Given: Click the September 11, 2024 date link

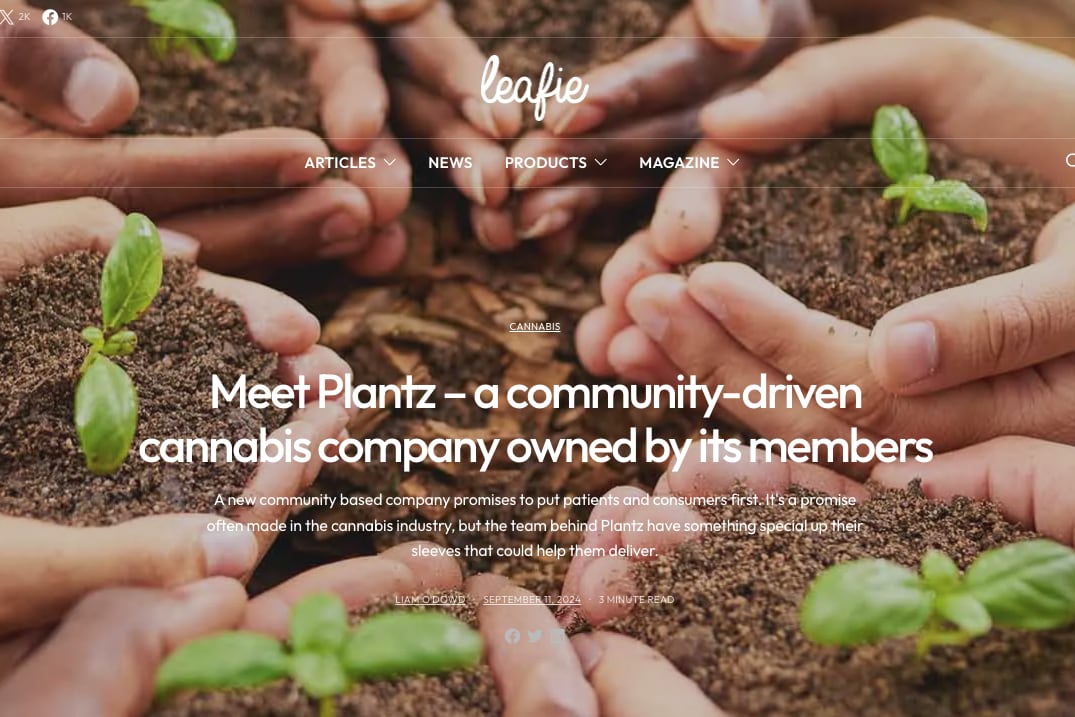Looking at the screenshot, I should click(531, 600).
